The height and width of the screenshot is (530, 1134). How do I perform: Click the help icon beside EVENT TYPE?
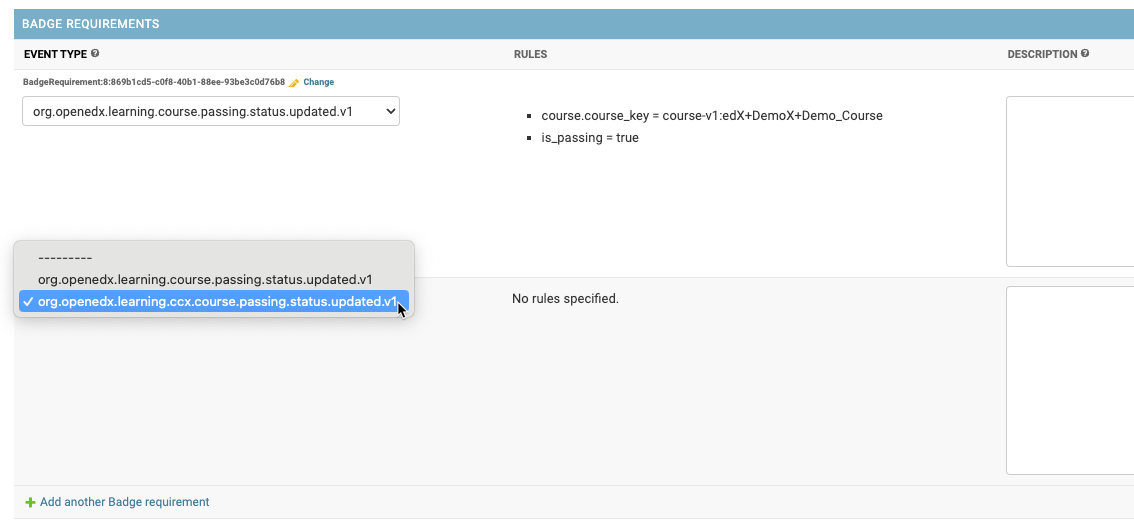[x=95, y=54]
